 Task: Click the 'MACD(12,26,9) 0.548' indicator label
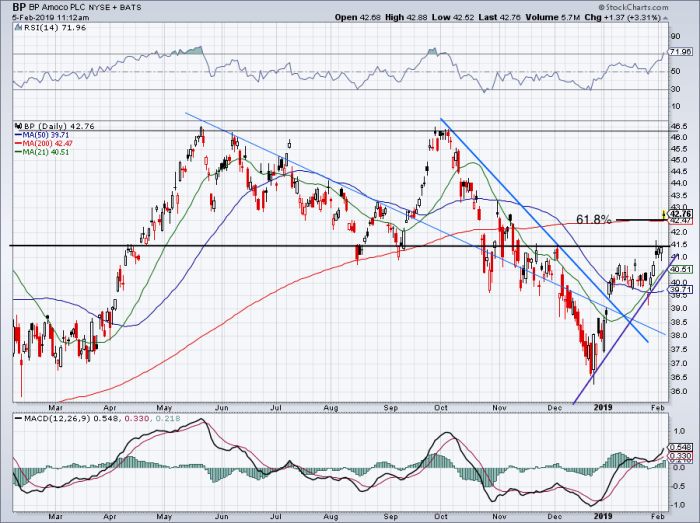pyautogui.click(x=72, y=419)
